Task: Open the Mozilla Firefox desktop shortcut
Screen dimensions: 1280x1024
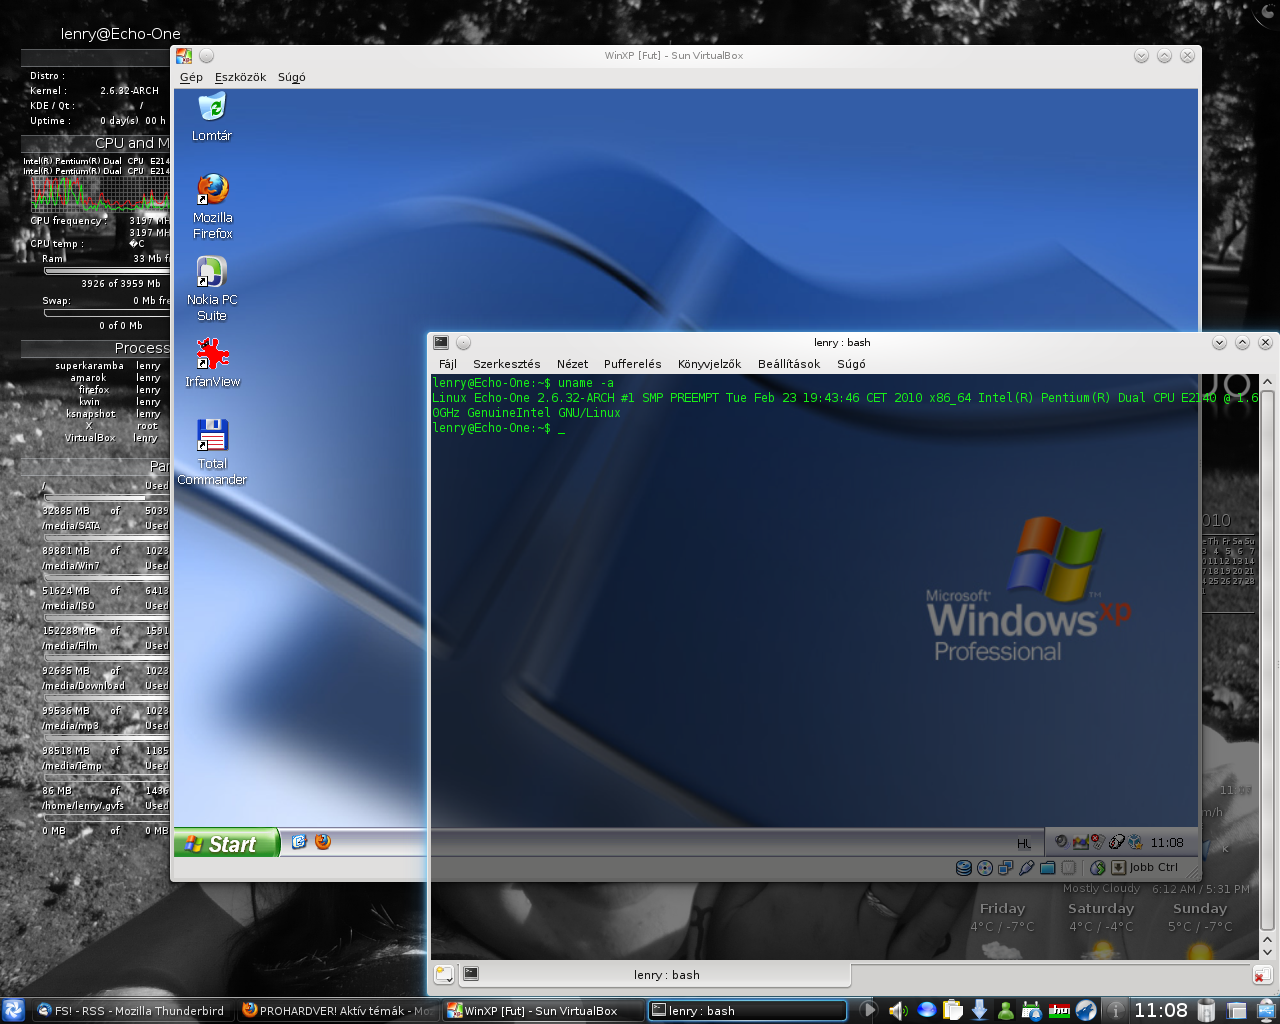Action: (212, 207)
